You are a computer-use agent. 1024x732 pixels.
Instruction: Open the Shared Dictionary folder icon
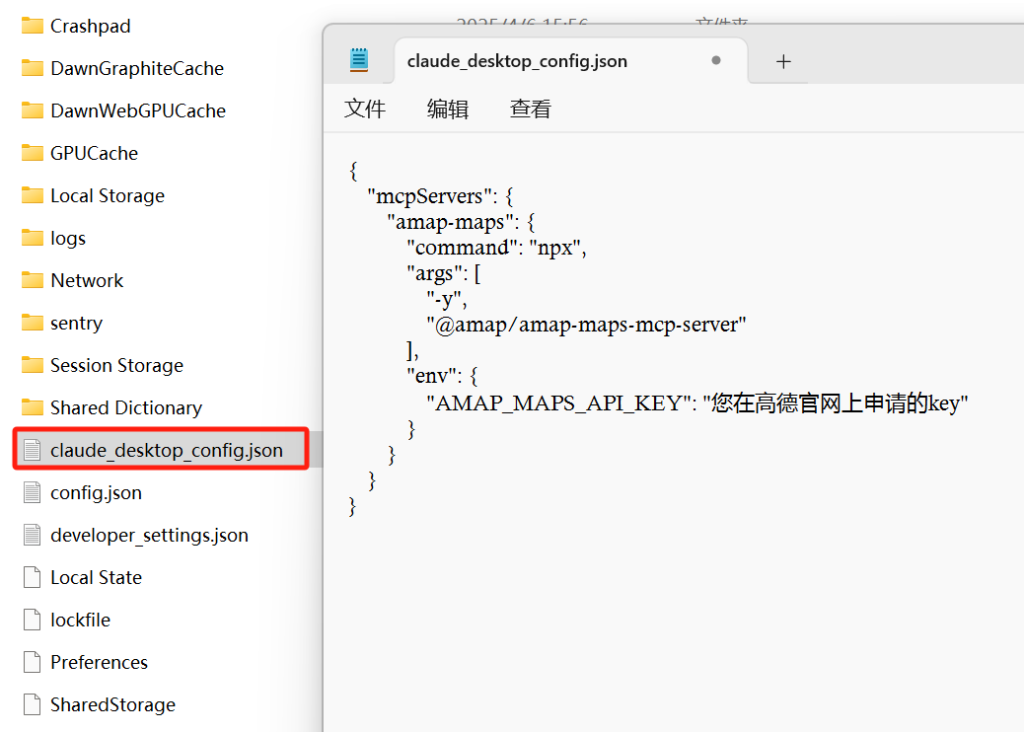32,408
